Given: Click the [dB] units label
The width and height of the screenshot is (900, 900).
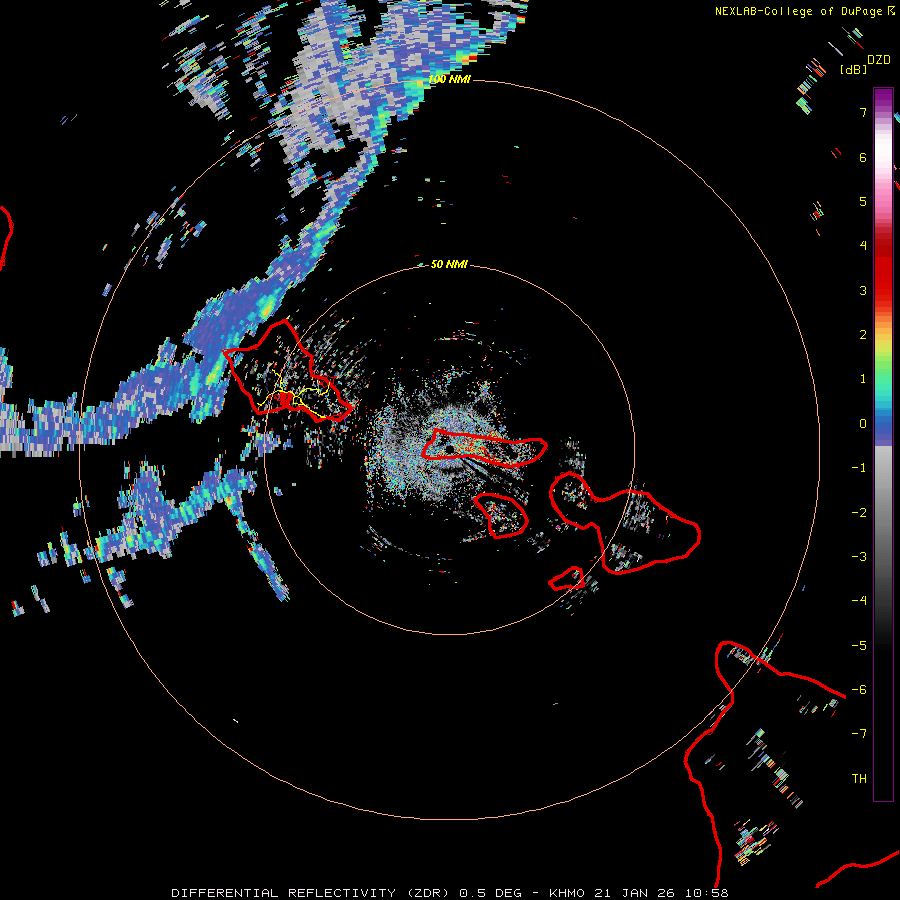Looking at the screenshot, I should (x=854, y=69).
